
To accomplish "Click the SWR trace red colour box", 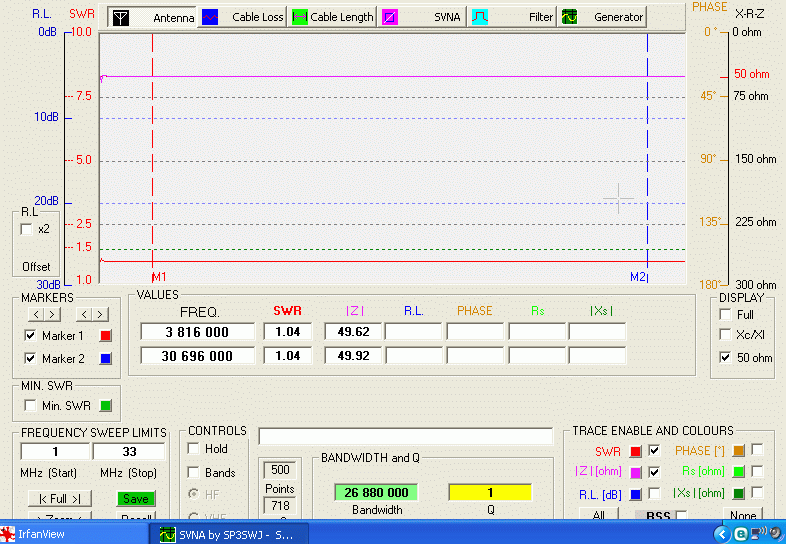I will point(636,451).
